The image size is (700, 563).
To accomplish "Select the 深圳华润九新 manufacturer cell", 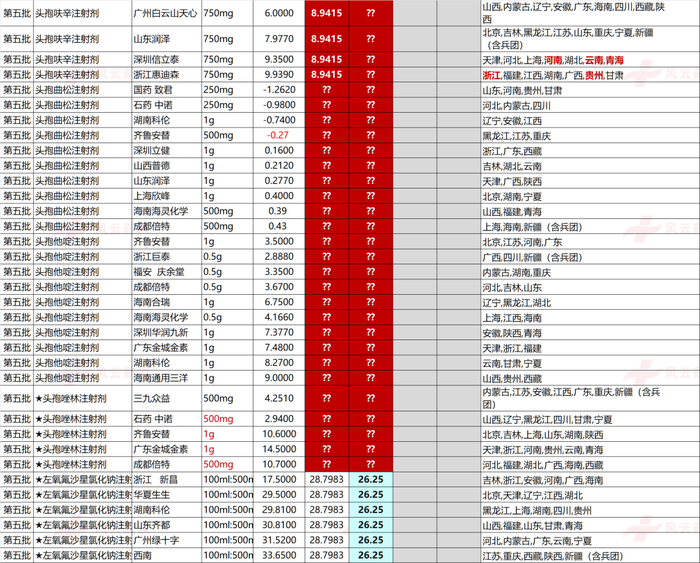I will click(x=167, y=333).
